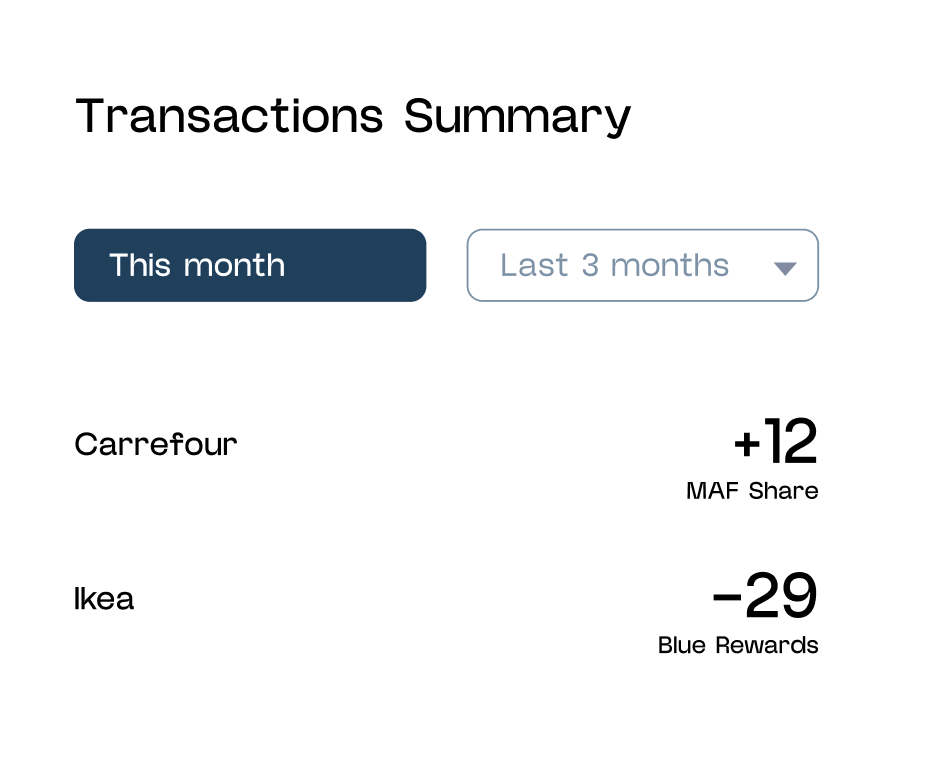Click the dropdown arrow triangle icon

(785, 268)
